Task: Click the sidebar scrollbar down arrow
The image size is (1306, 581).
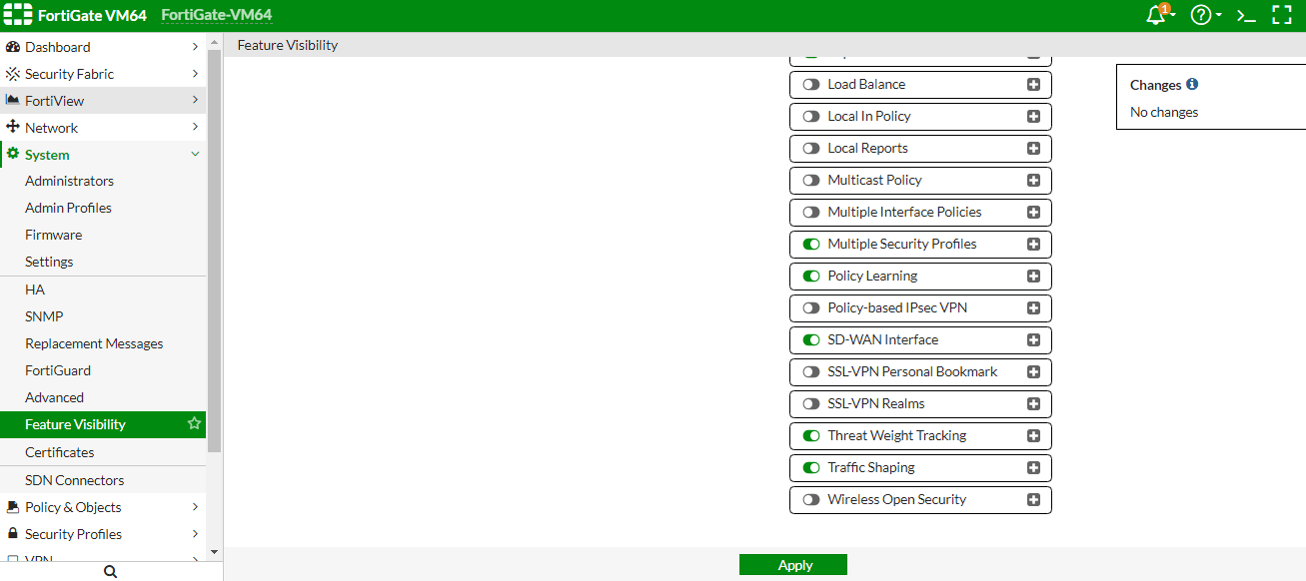Action: (214, 551)
